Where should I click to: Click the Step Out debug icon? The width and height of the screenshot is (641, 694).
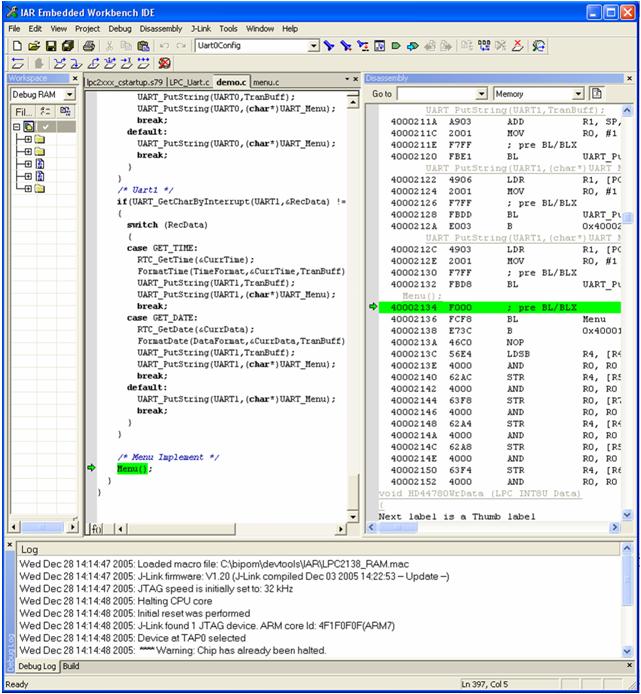pos(93,63)
